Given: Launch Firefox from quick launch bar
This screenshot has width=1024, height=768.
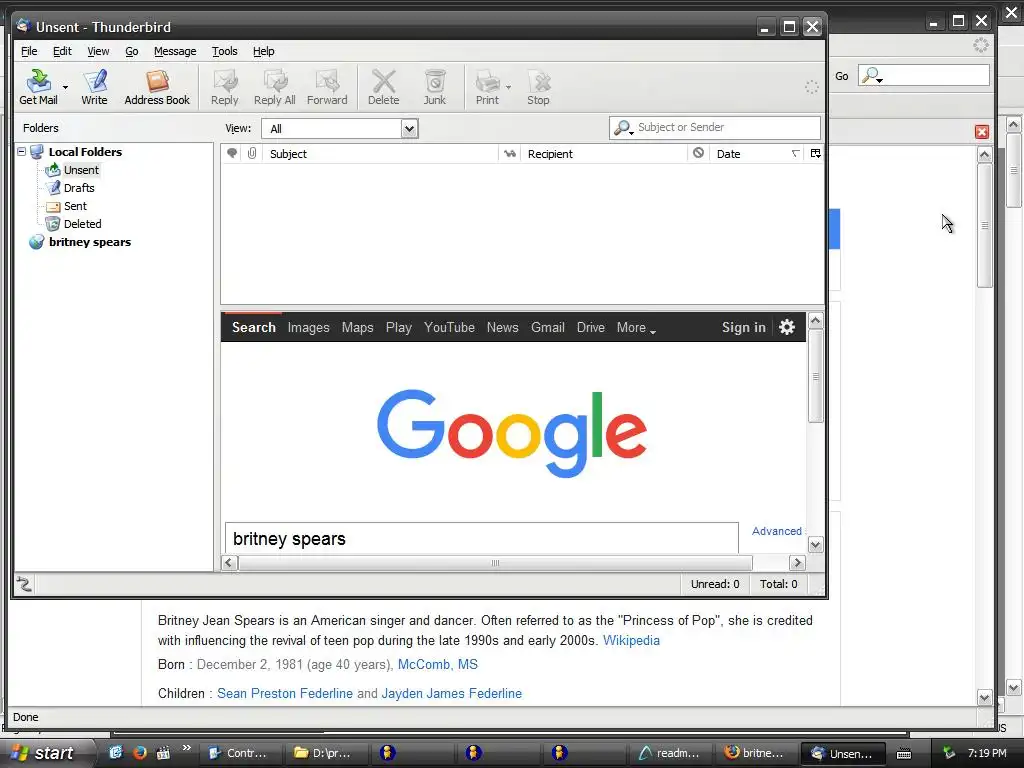Looking at the screenshot, I should coord(139,752).
